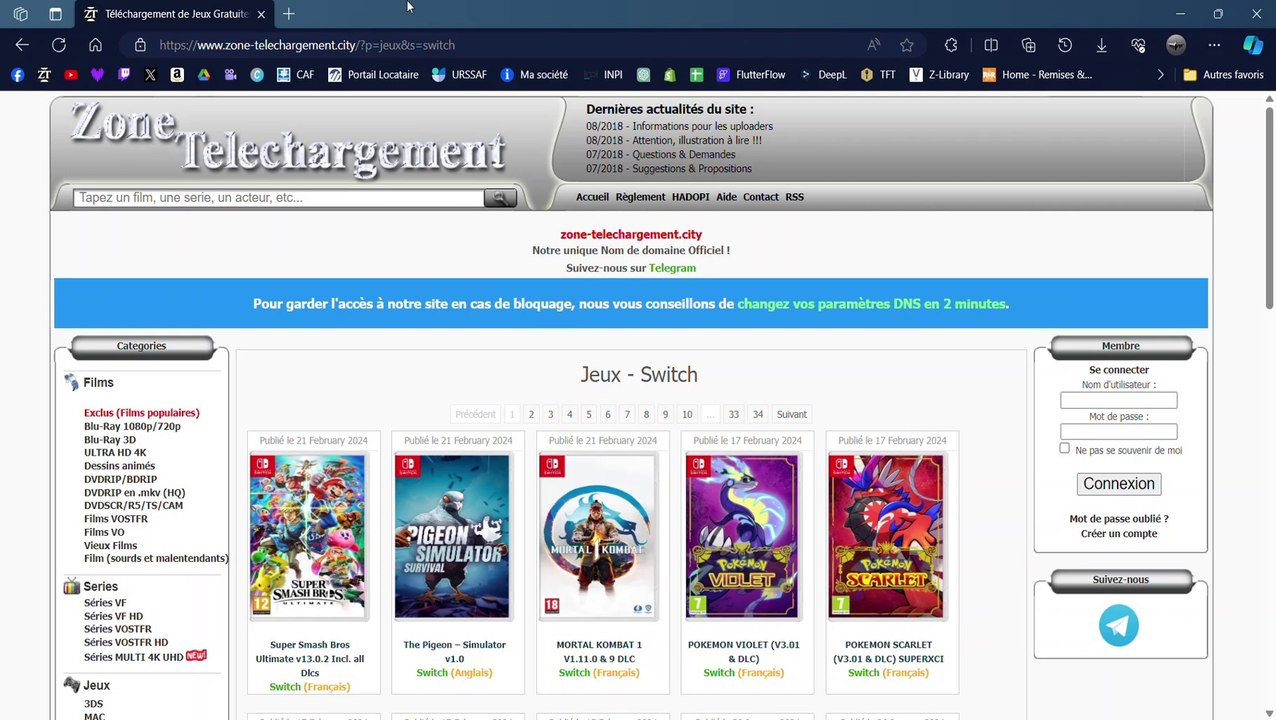This screenshot has width=1276, height=720.
Task: Open Super Smash Bros Ultimate cover image
Action: pyautogui.click(x=308, y=536)
